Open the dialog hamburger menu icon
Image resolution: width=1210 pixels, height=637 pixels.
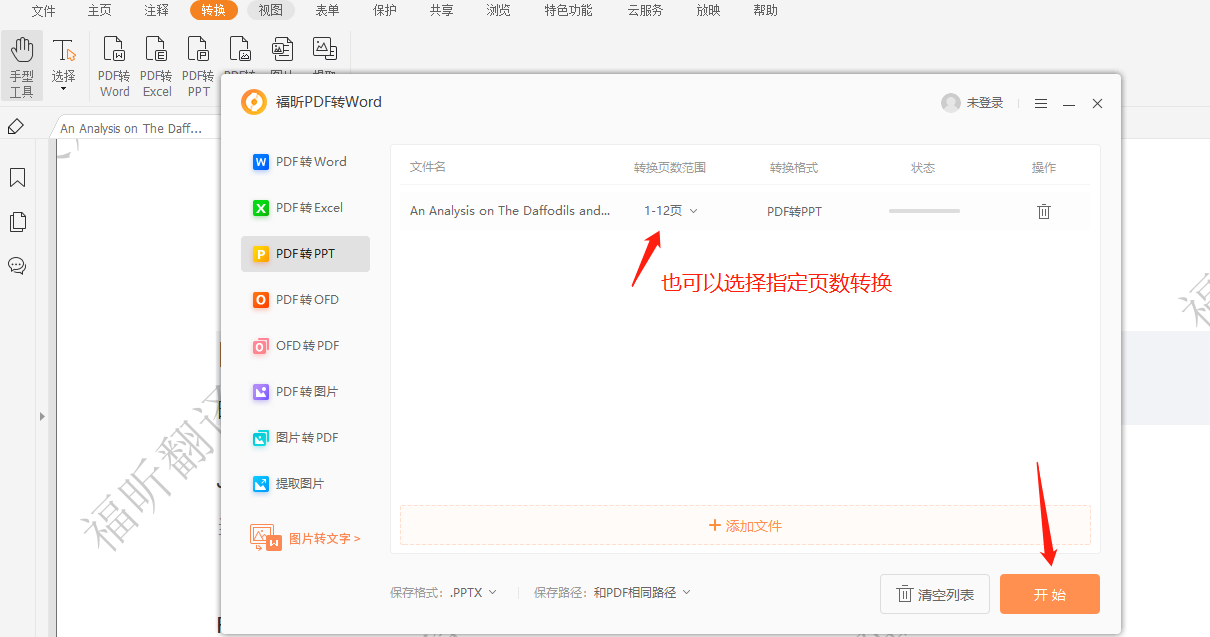click(1041, 103)
